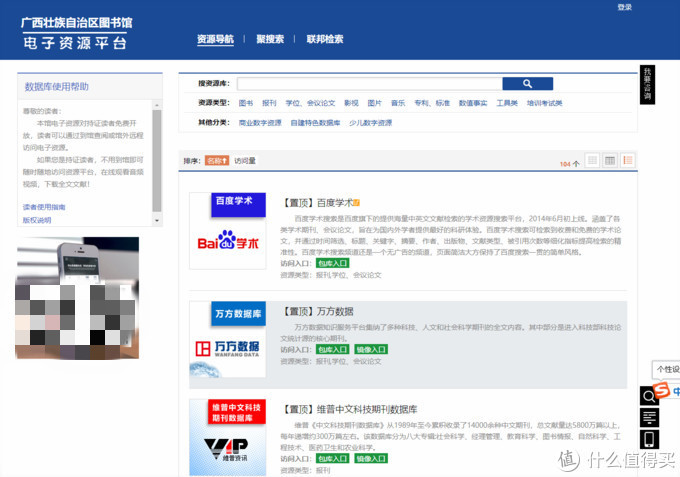Filter resource type by 学位、会议论文
The image size is (680, 477).
click(310, 103)
